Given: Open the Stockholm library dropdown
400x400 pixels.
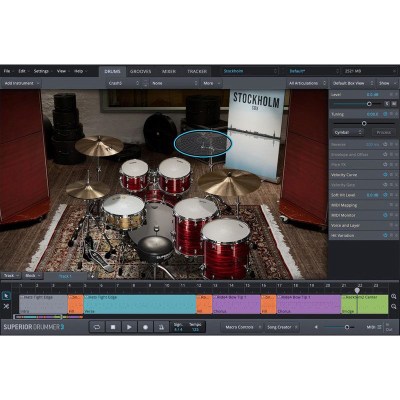Looking at the screenshot, I should point(250,71).
